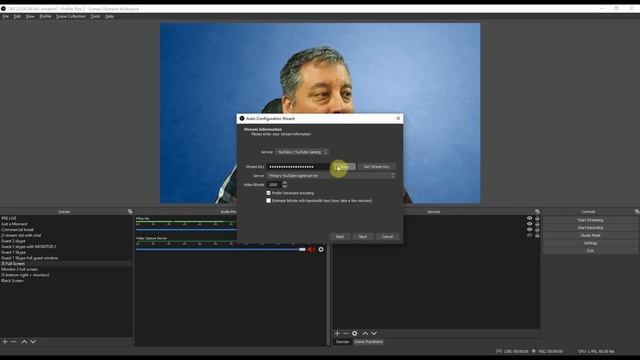Click the recording dot icon in status bar
The height and width of the screenshot is (360, 640).
(x=533, y=351)
